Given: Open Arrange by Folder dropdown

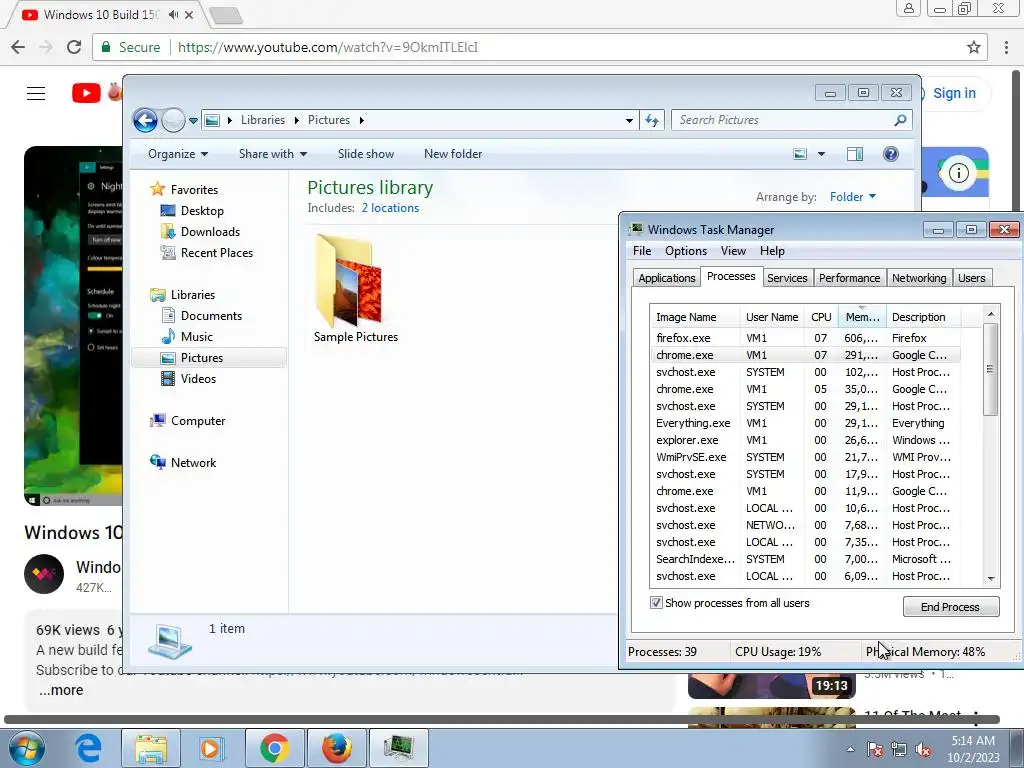Looking at the screenshot, I should tap(852, 197).
